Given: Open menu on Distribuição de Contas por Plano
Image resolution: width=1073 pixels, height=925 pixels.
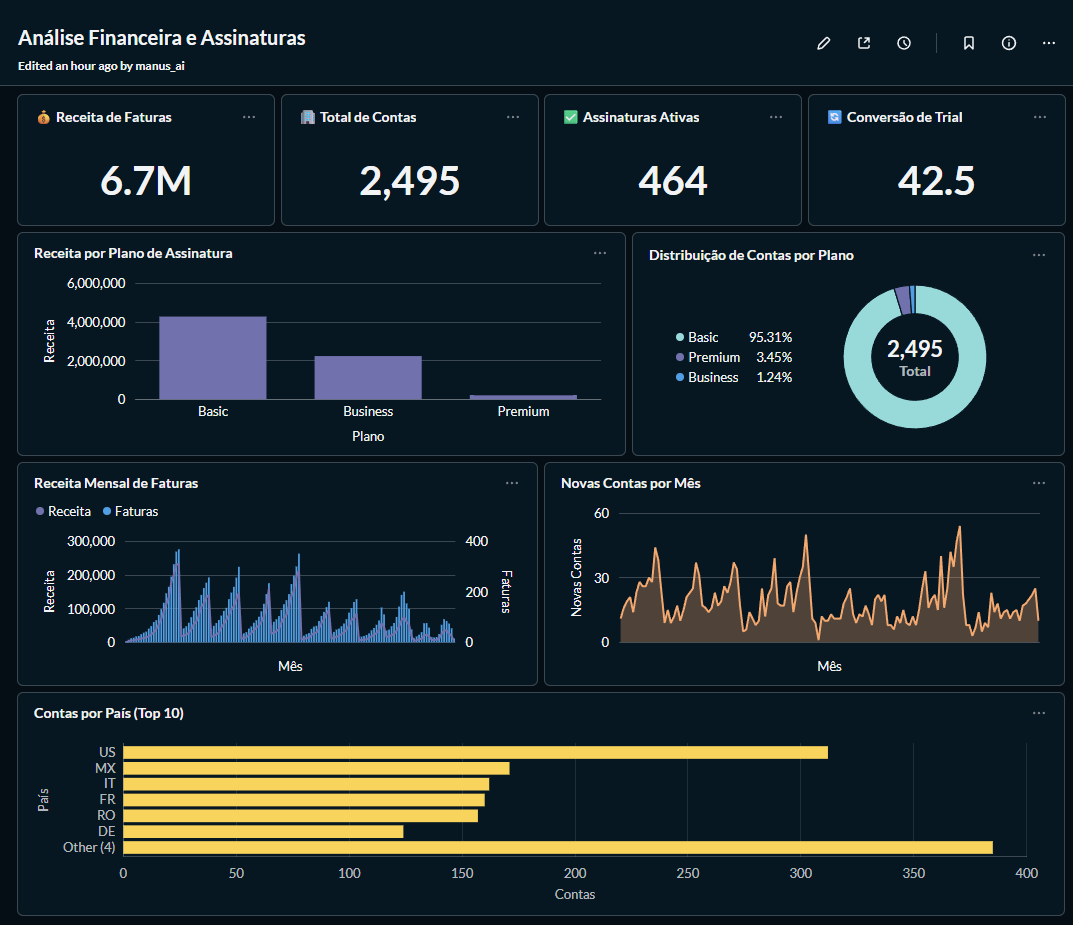Looking at the screenshot, I should point(1038,255).
